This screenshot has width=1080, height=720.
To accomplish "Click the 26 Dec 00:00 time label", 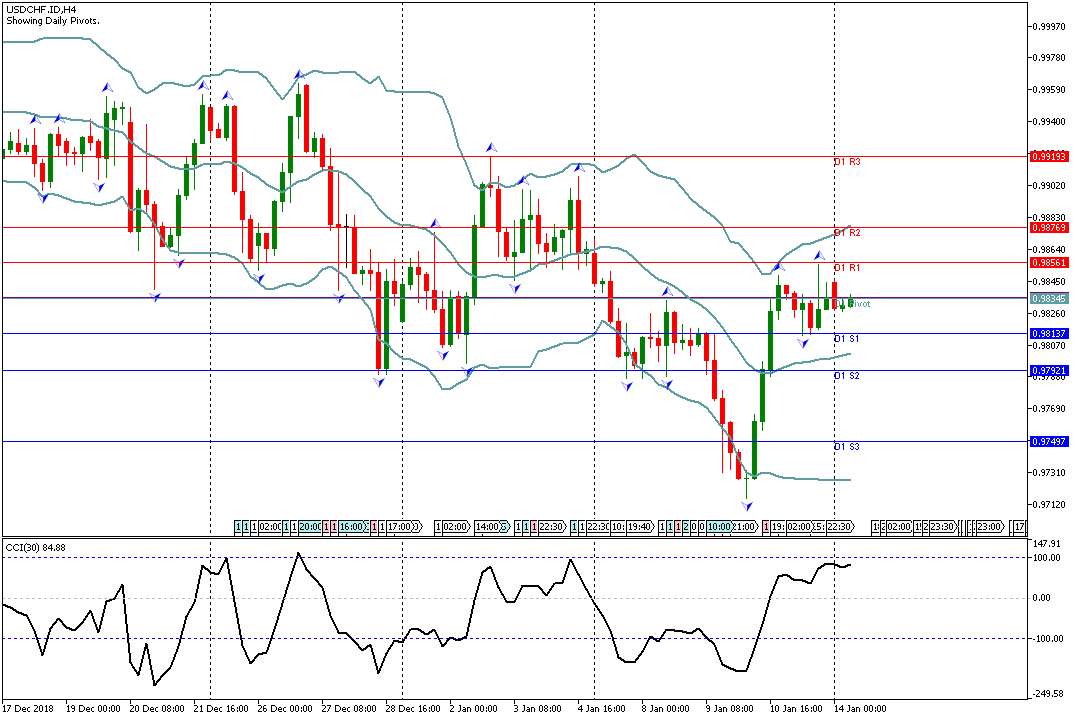I will (285, 708).
